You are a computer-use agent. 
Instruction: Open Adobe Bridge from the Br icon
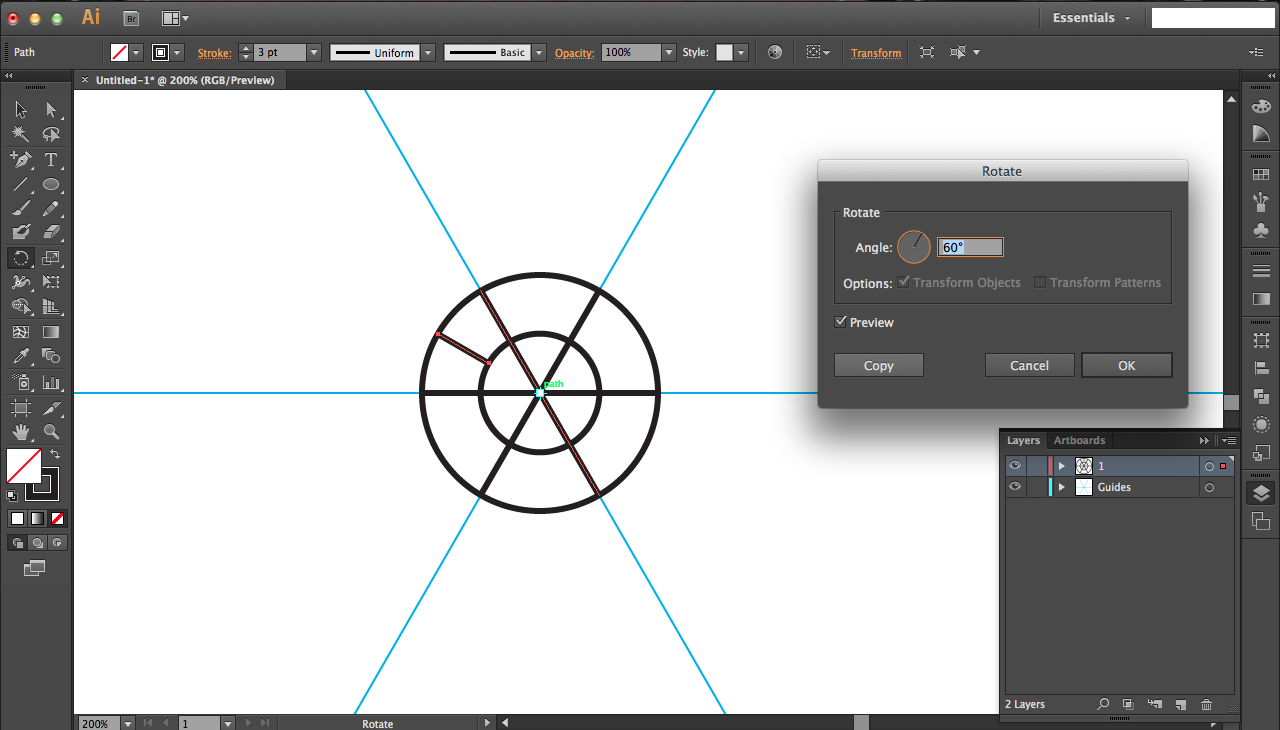point(131,18)
